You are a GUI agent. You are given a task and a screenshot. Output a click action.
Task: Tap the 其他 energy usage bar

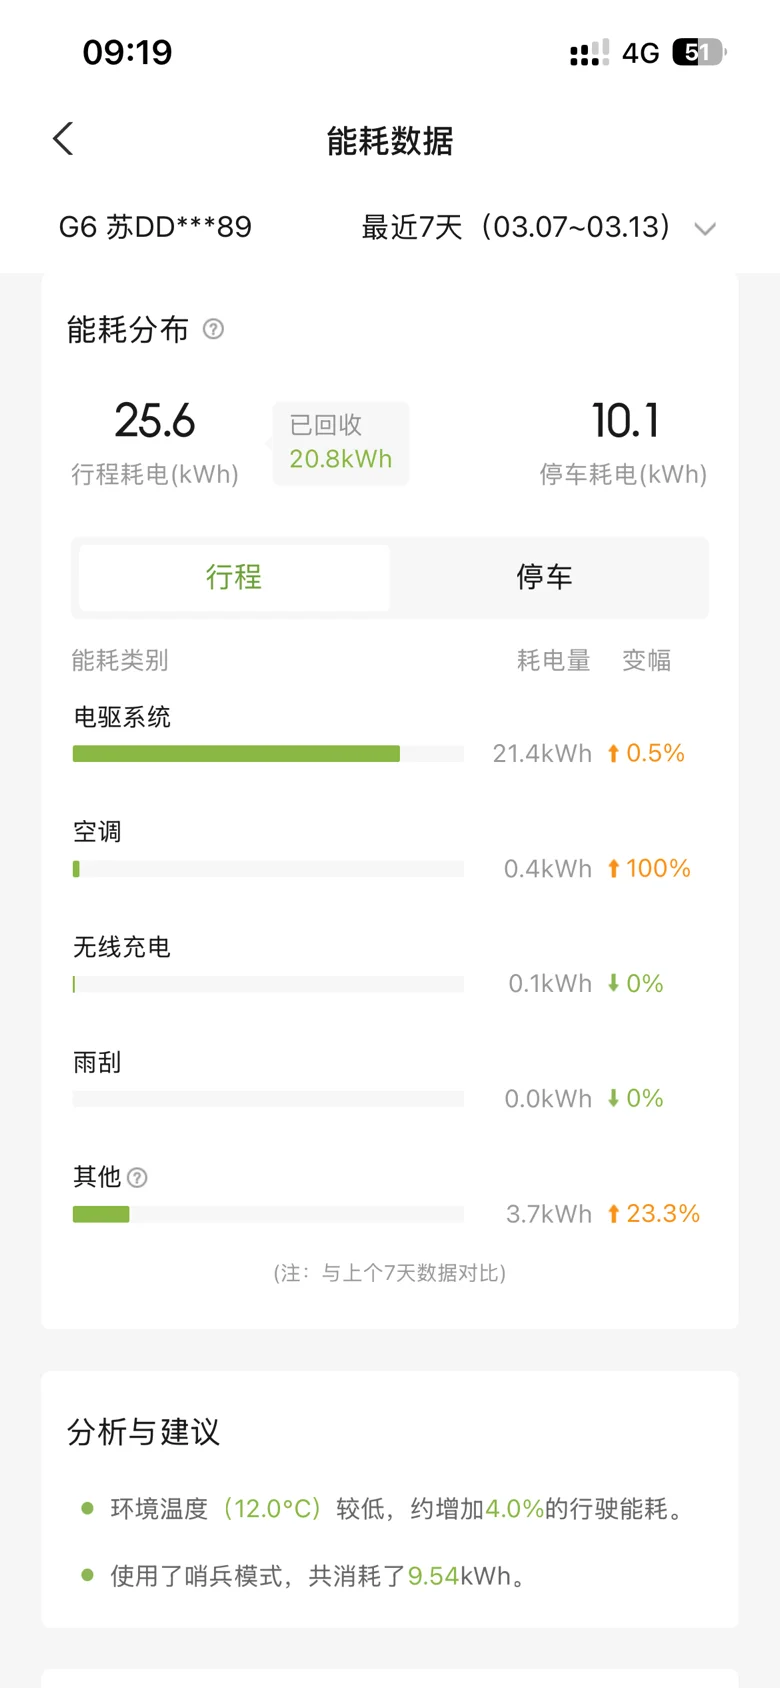coord(101,1214)
